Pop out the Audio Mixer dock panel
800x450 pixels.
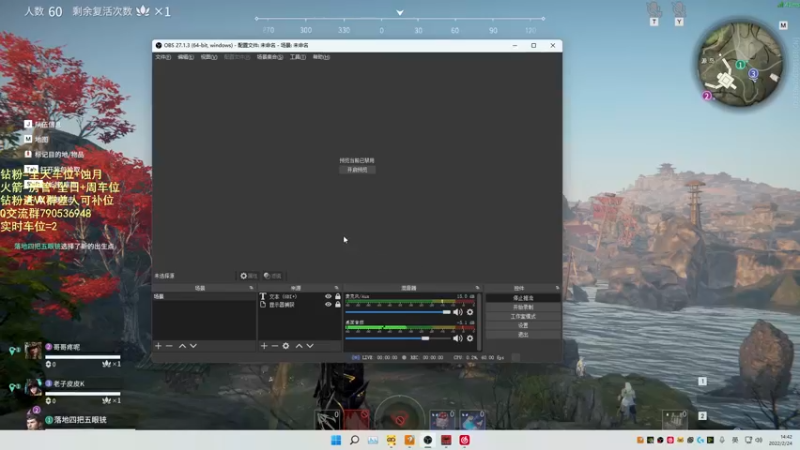point(478,288)
